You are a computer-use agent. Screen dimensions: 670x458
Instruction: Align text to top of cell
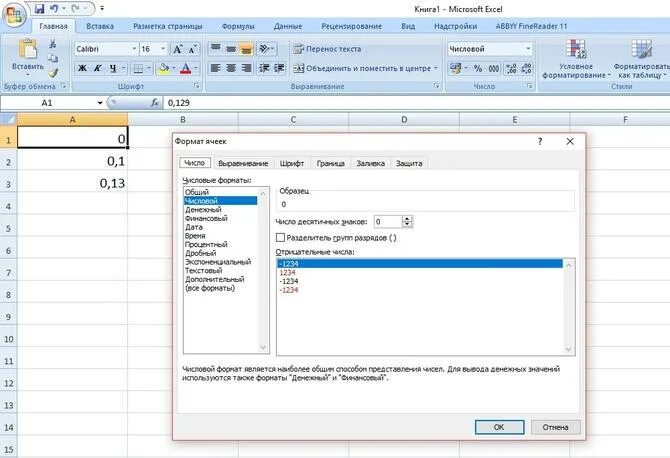[216, 48]
